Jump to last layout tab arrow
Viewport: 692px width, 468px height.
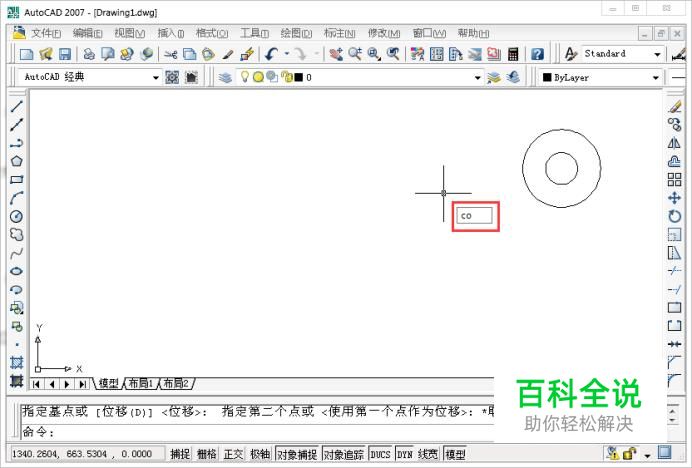[x=83, y=384]
